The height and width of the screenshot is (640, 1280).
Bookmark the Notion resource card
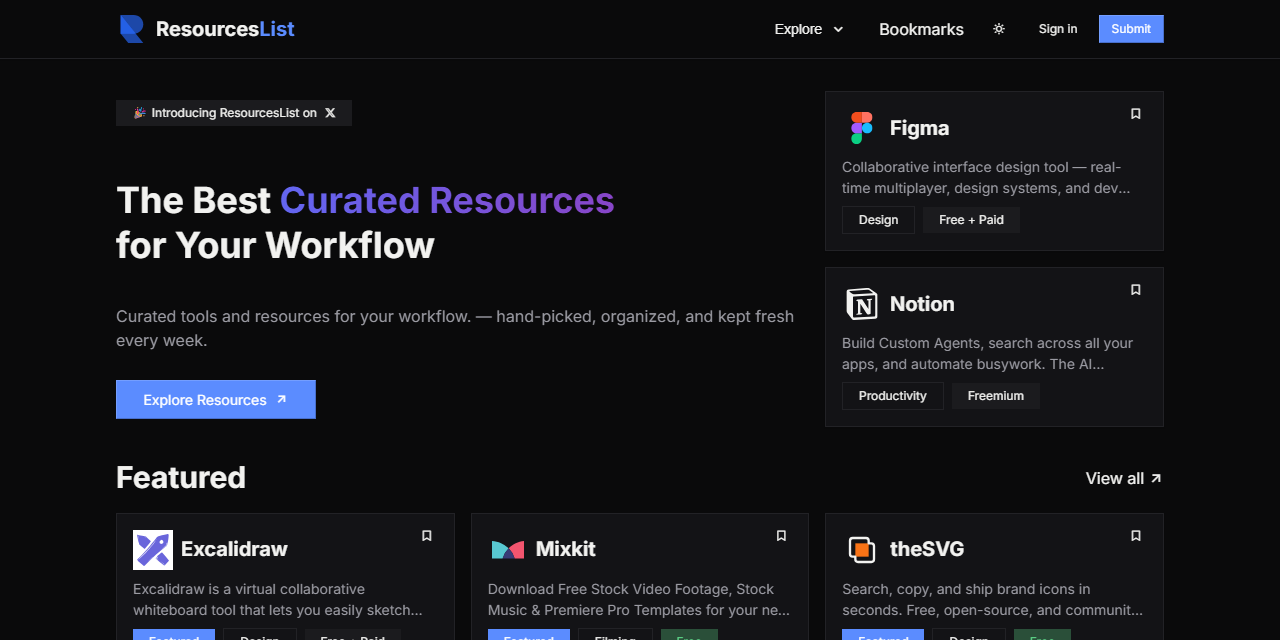(1136, 290)
